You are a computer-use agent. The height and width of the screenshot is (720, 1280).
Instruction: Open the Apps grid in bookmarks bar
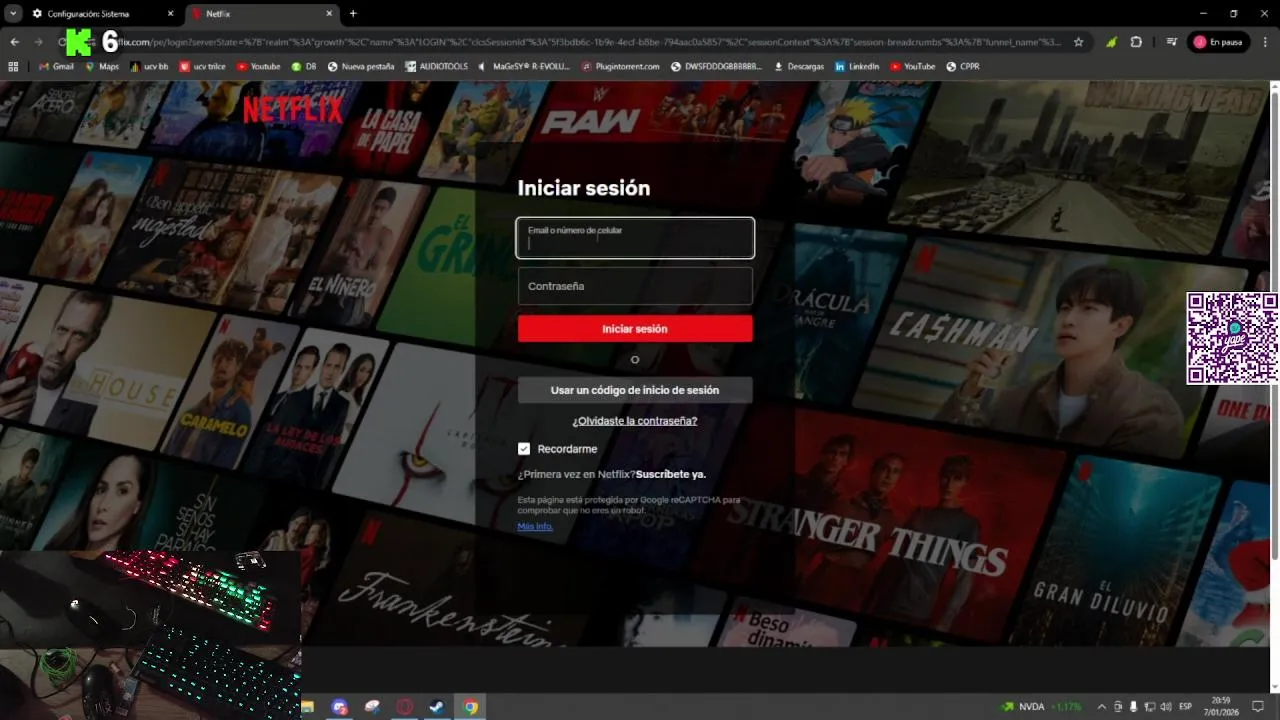click(13, 67)
